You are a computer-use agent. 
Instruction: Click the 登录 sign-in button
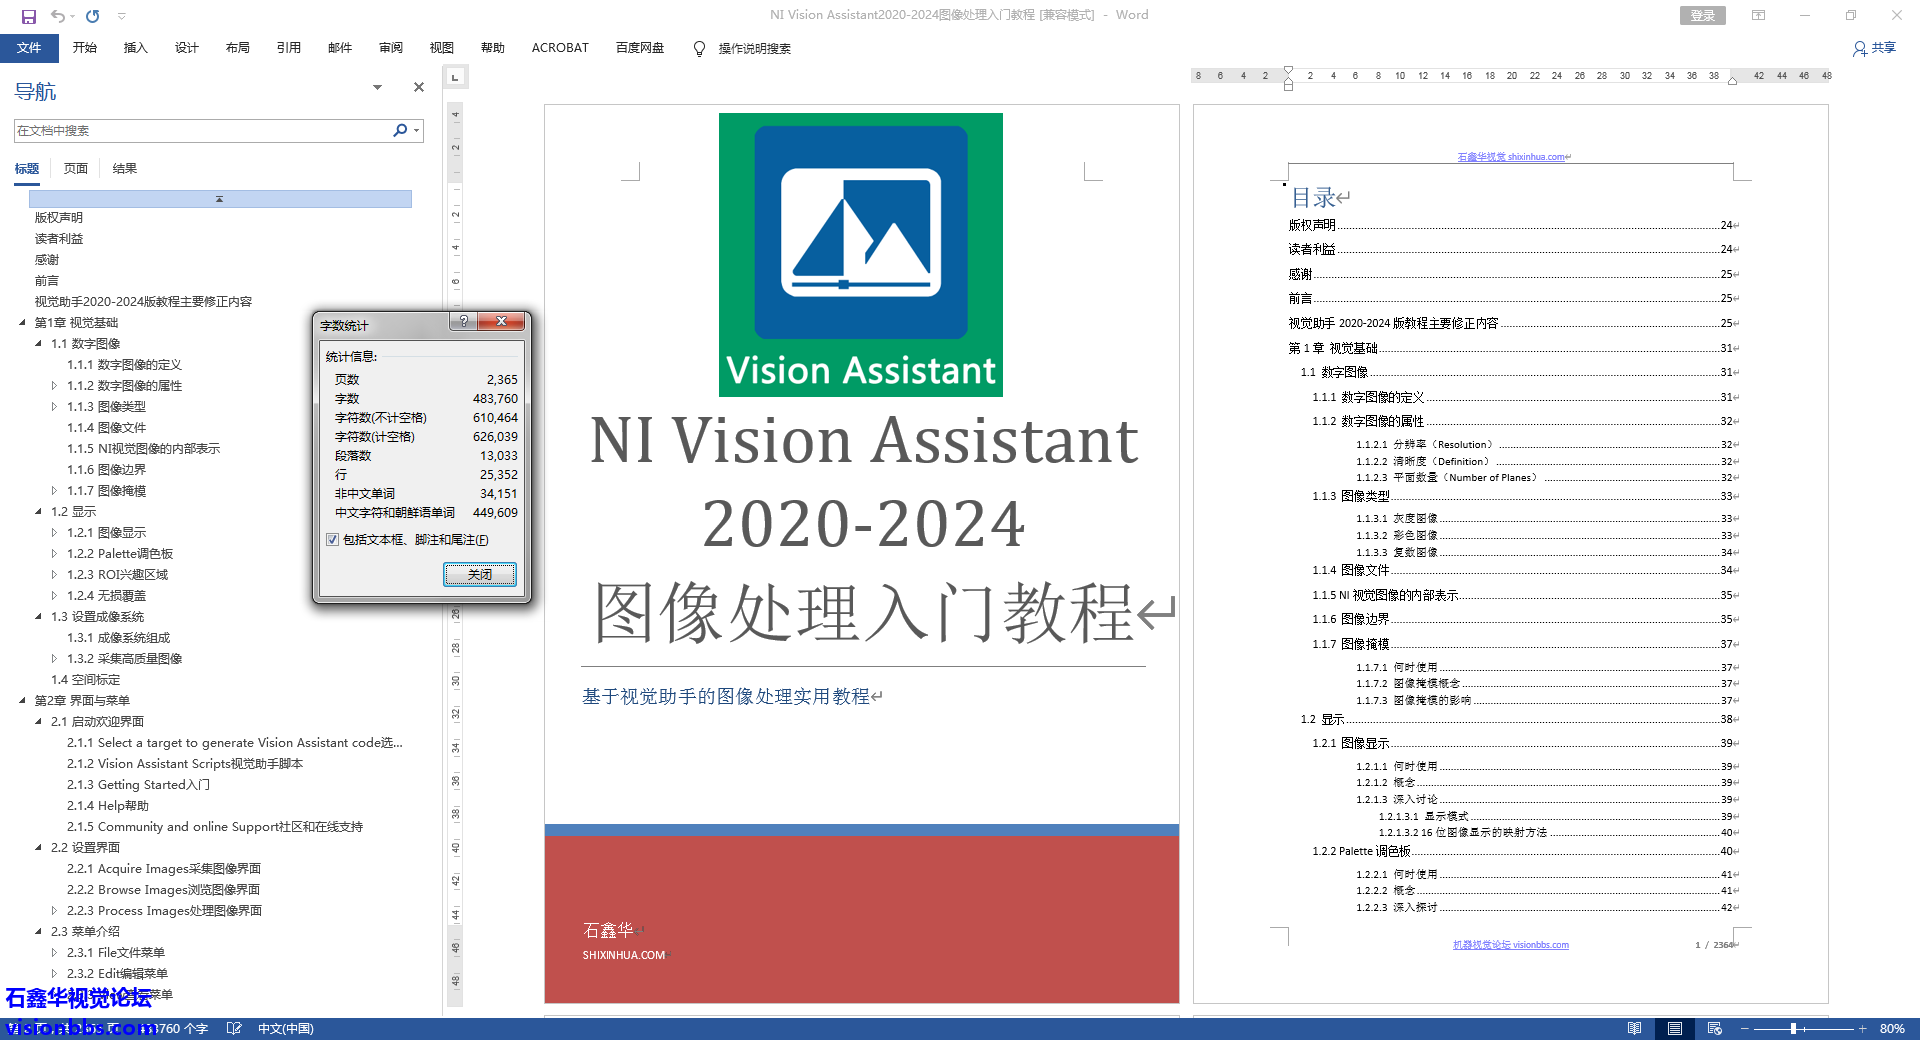(x=1702, y=15)
